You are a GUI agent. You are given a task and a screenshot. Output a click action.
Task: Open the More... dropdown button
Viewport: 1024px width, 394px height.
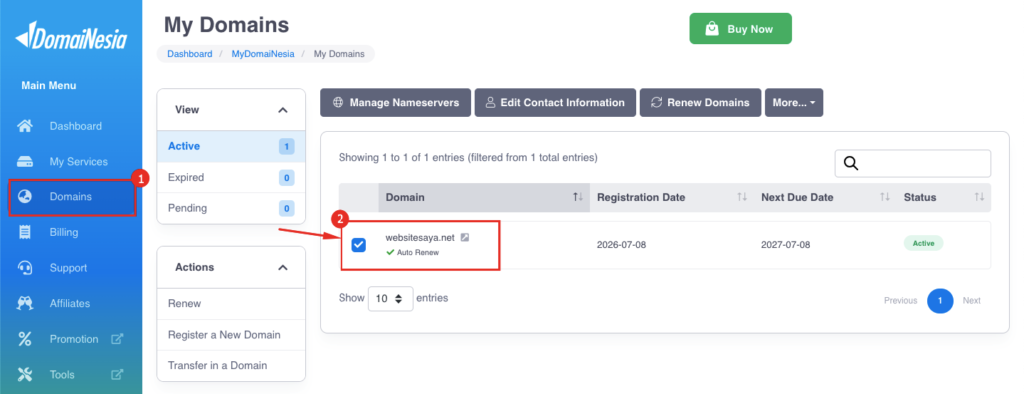click(x=794, y=103)
